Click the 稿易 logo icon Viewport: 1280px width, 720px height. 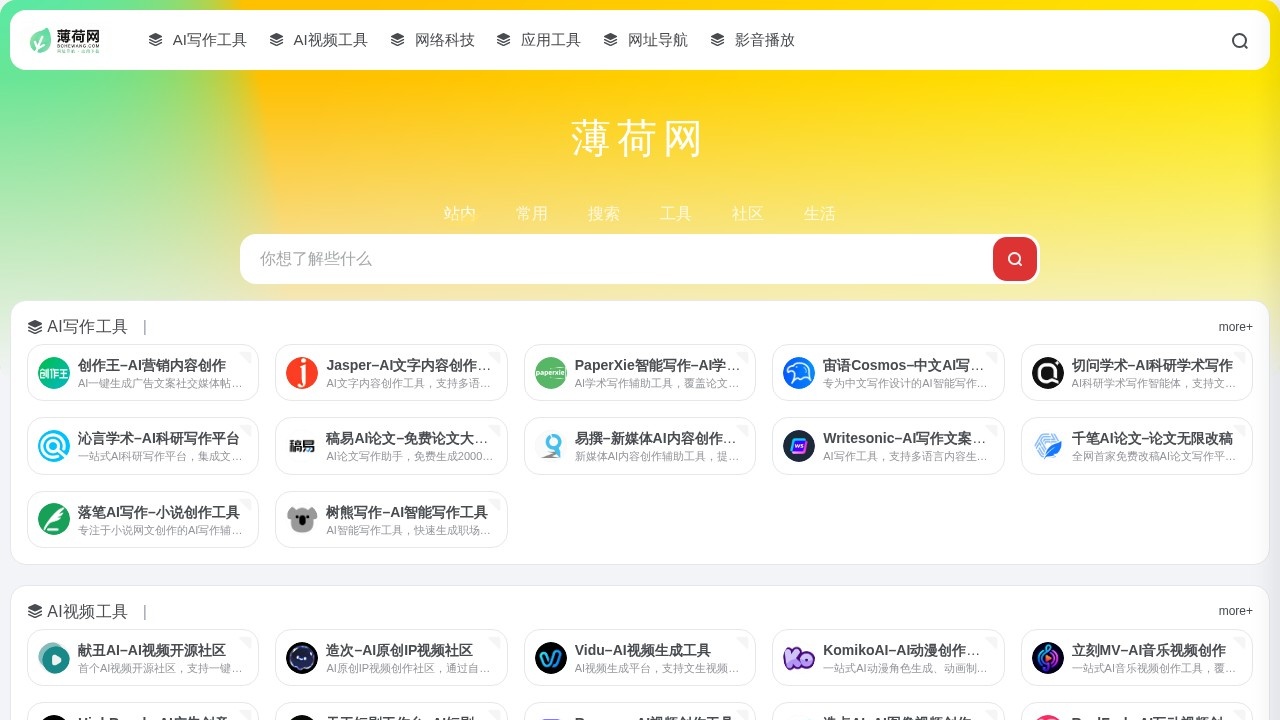click(x=302, y=446)
